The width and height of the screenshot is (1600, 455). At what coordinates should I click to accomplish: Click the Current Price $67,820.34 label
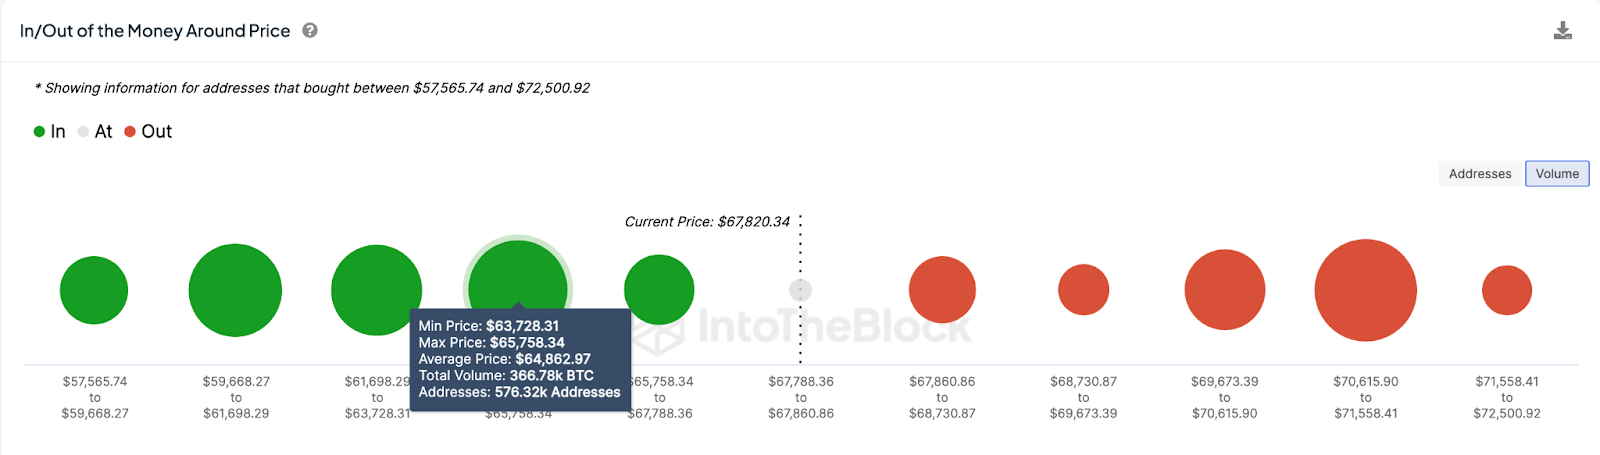click(x=707, y=222)
